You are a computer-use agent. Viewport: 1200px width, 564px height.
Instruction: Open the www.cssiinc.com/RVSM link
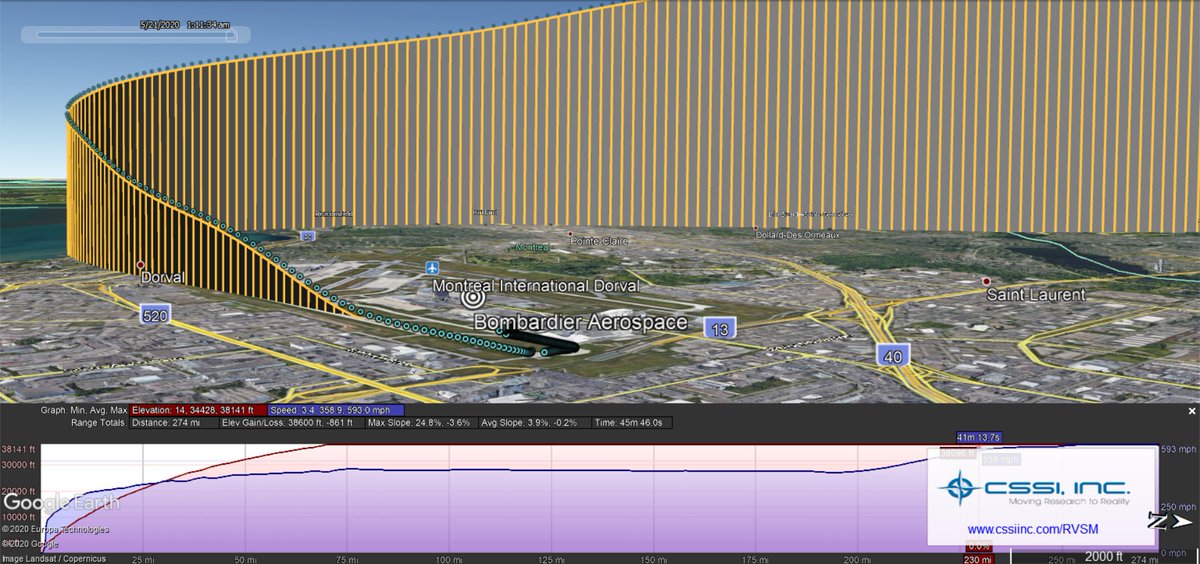[x=1031, y=527]
